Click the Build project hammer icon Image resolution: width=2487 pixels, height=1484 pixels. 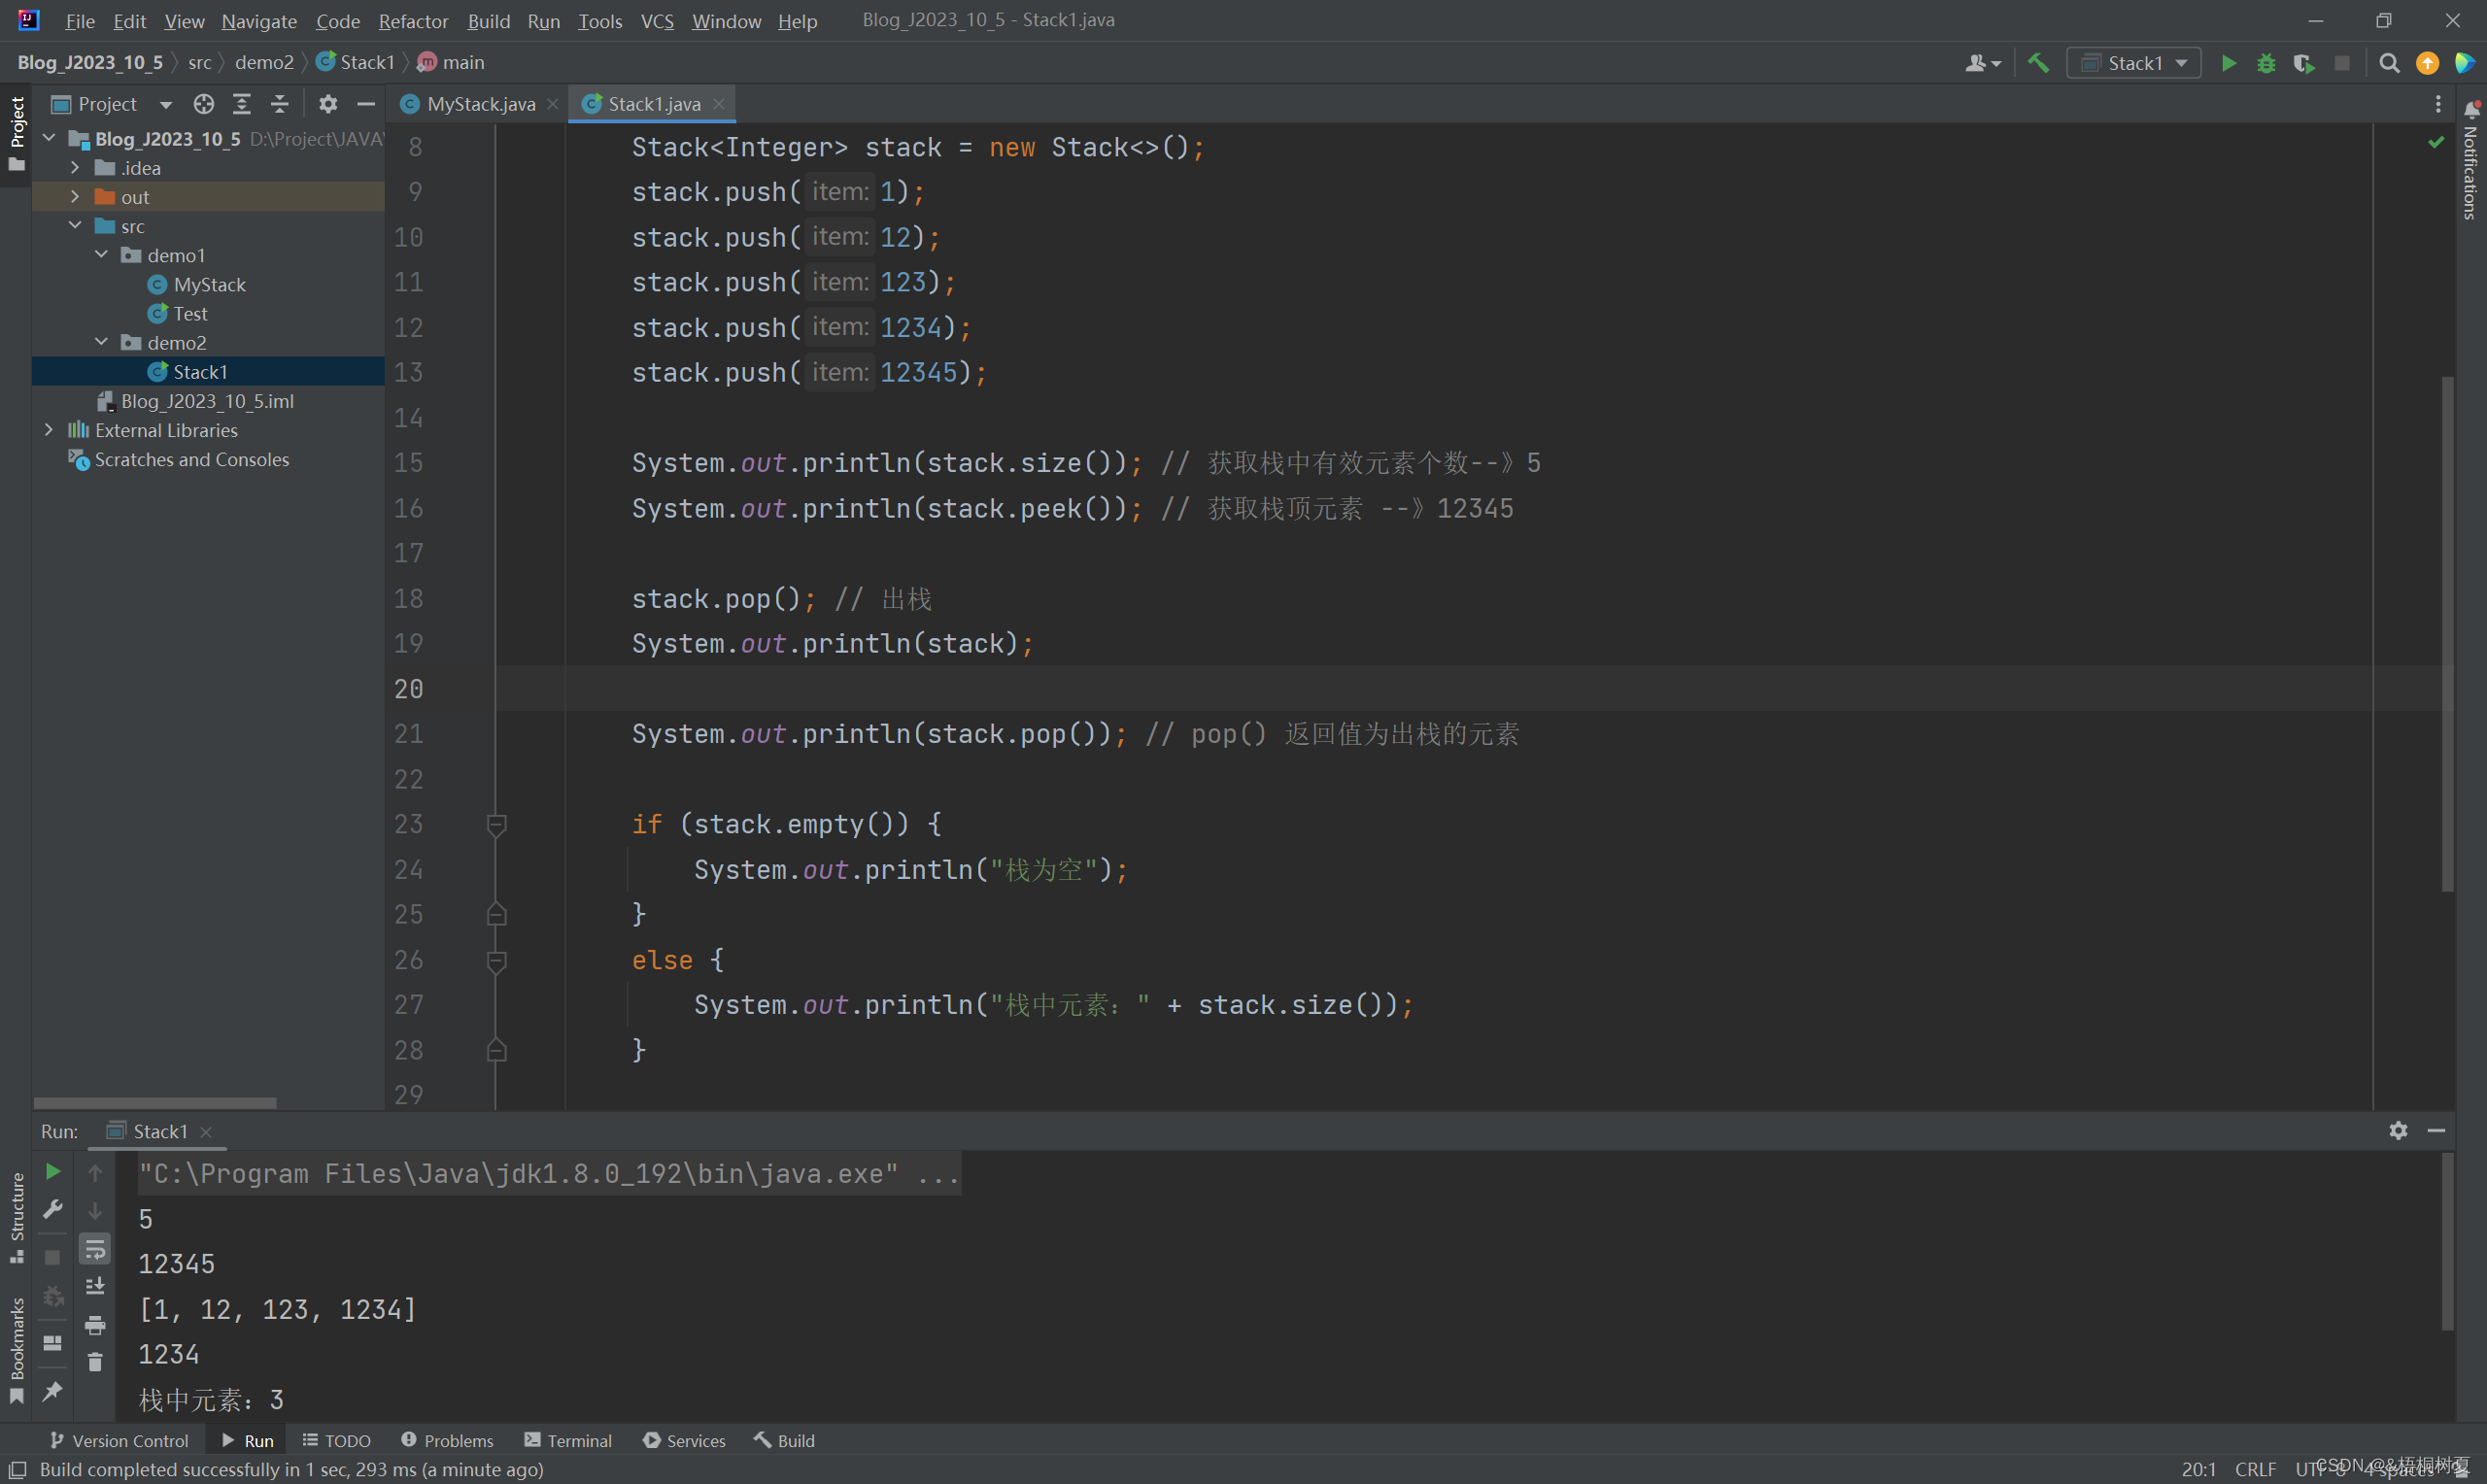pos(2037,63)
